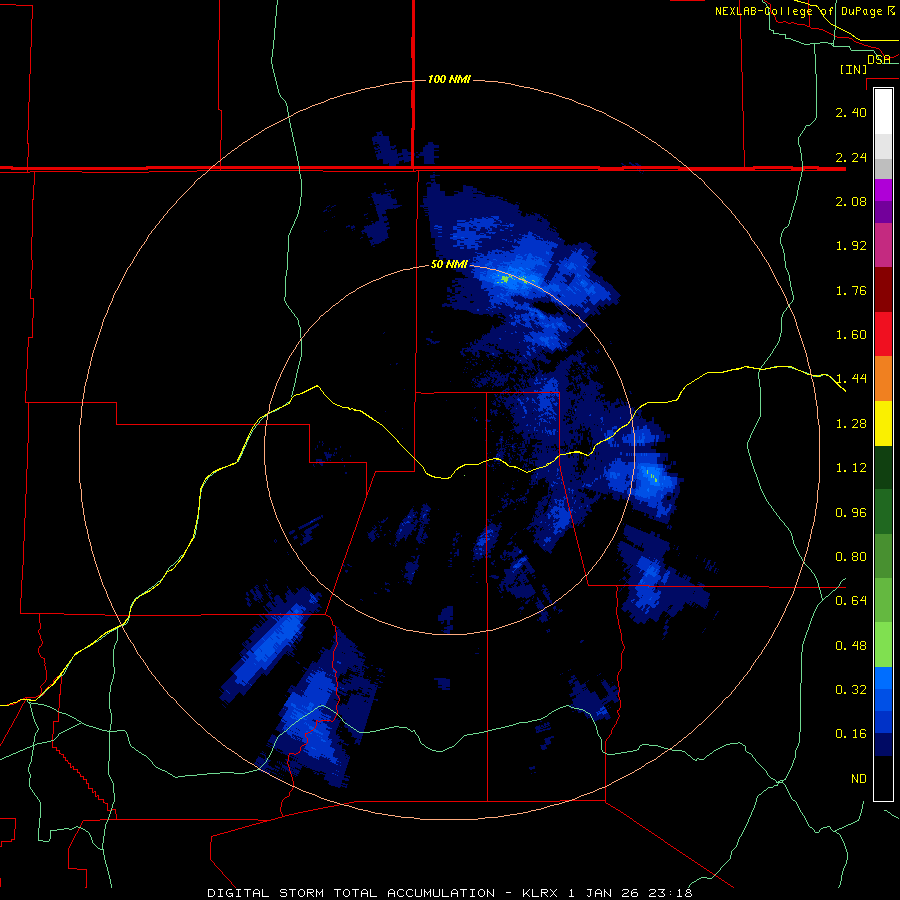The width and height of the screenshot is (900, 900).
Task: Click the [IN] units label
Action: pos(853,69)
